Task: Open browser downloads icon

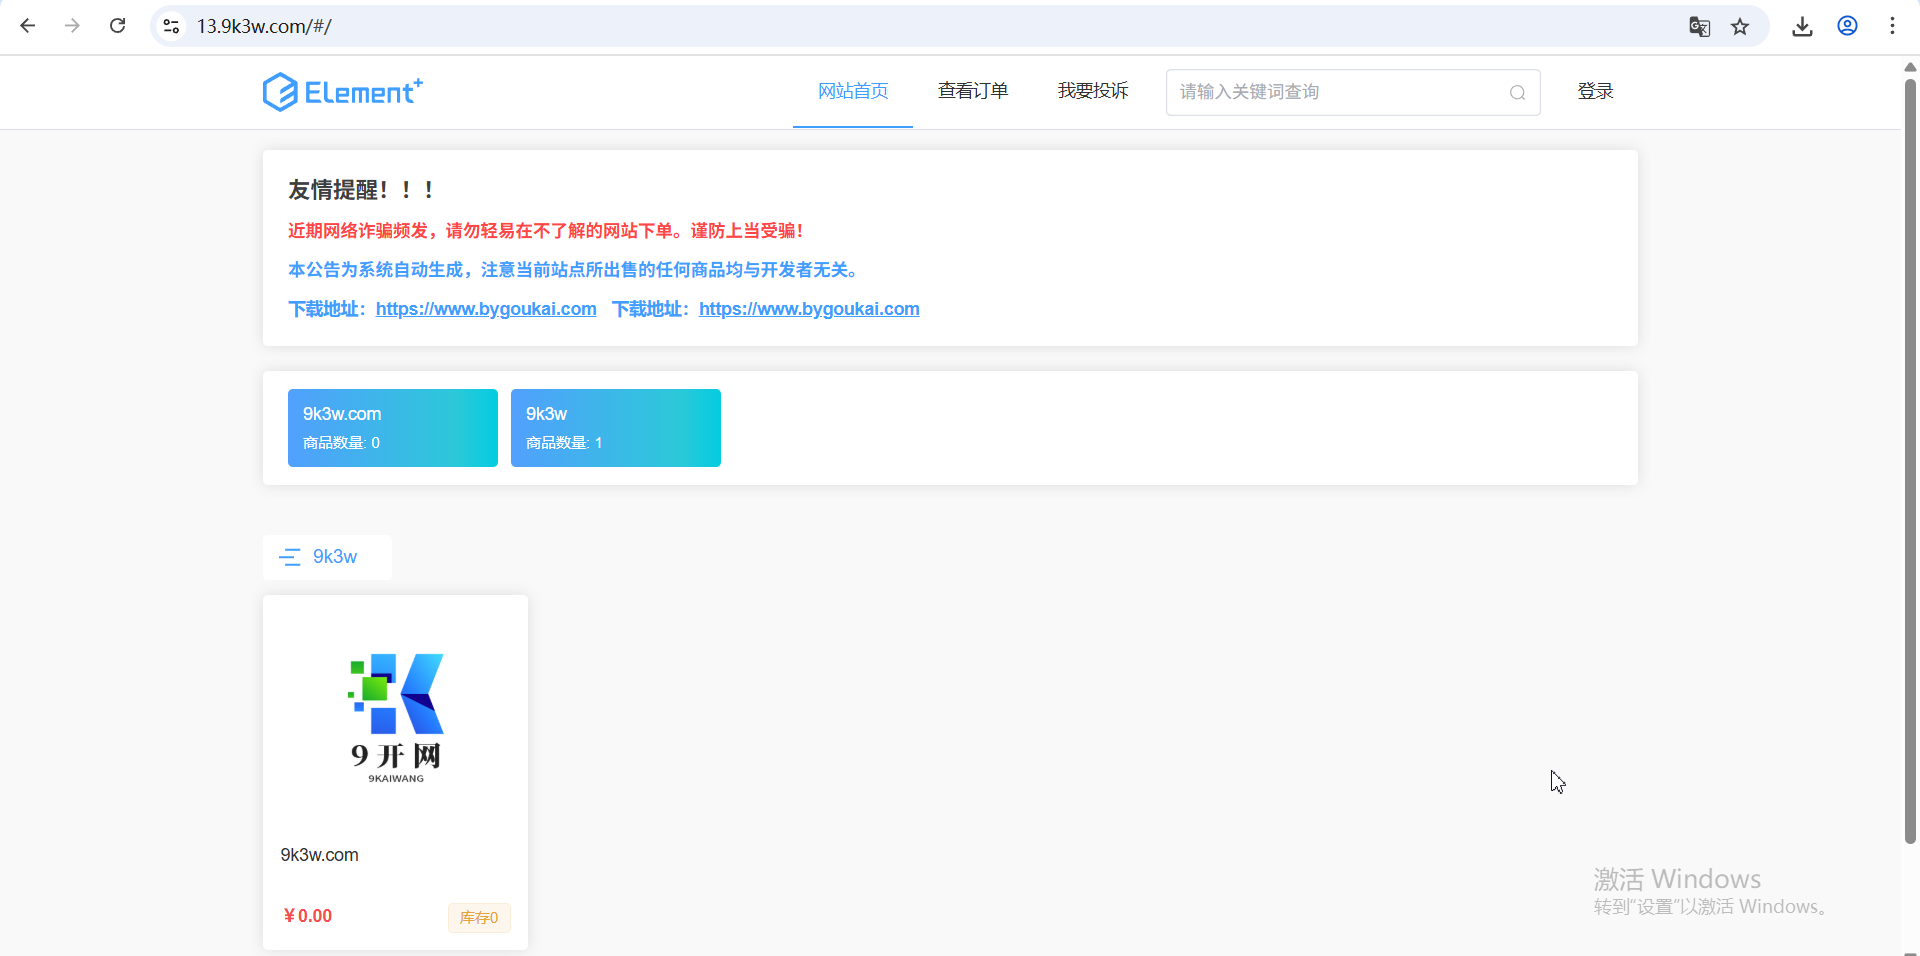Action: 1802,27
